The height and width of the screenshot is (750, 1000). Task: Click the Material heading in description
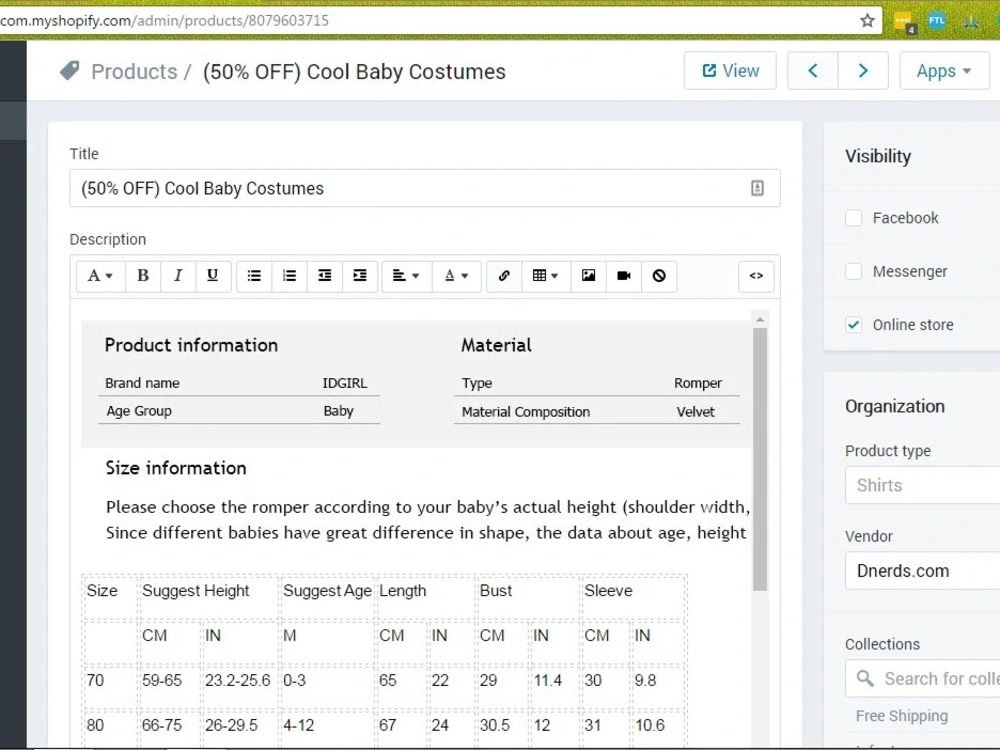496,345
